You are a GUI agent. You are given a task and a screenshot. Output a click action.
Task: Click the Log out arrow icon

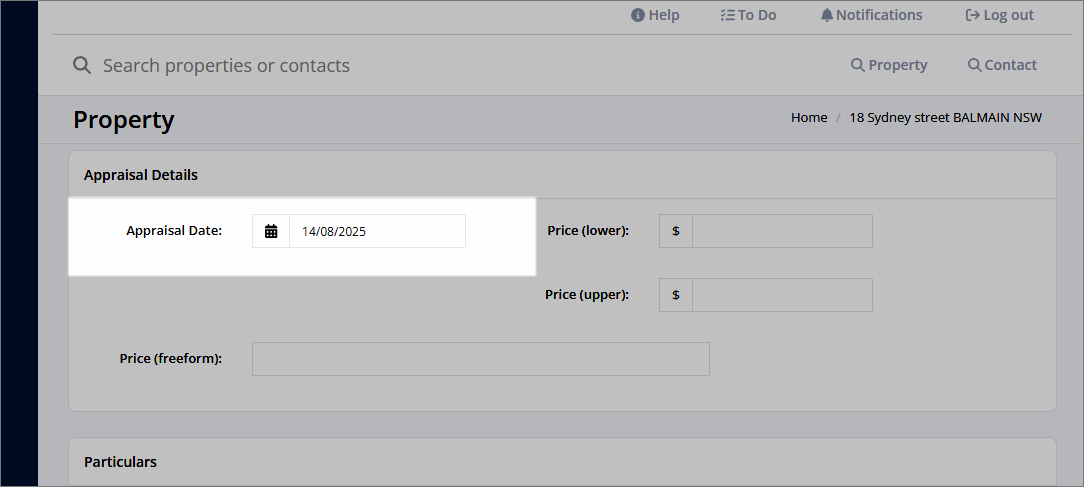point(973,15)
